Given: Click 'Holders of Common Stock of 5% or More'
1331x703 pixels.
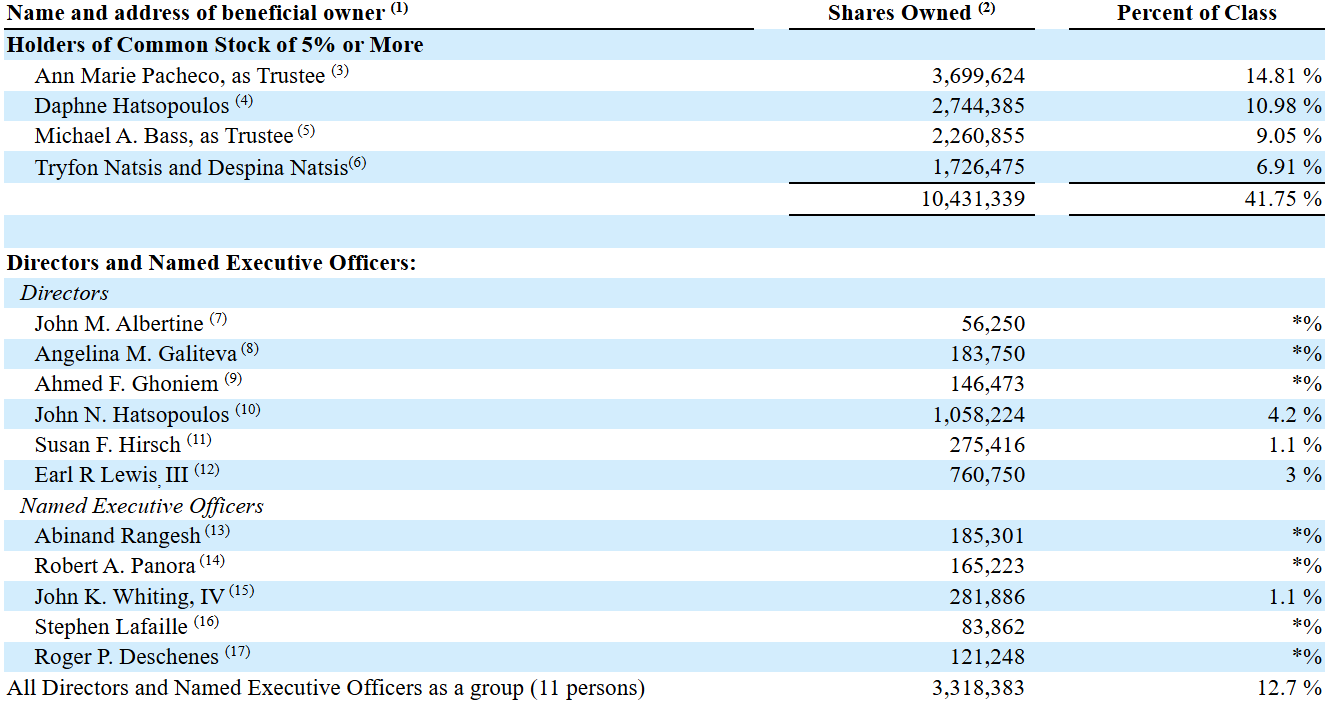Looking at the screenshot, I should pyautogui.click(x=215, y=45).
